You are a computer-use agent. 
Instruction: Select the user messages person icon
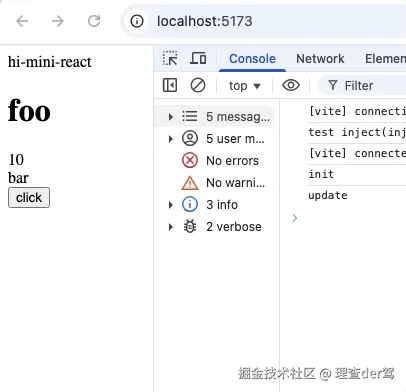point(190,138)
